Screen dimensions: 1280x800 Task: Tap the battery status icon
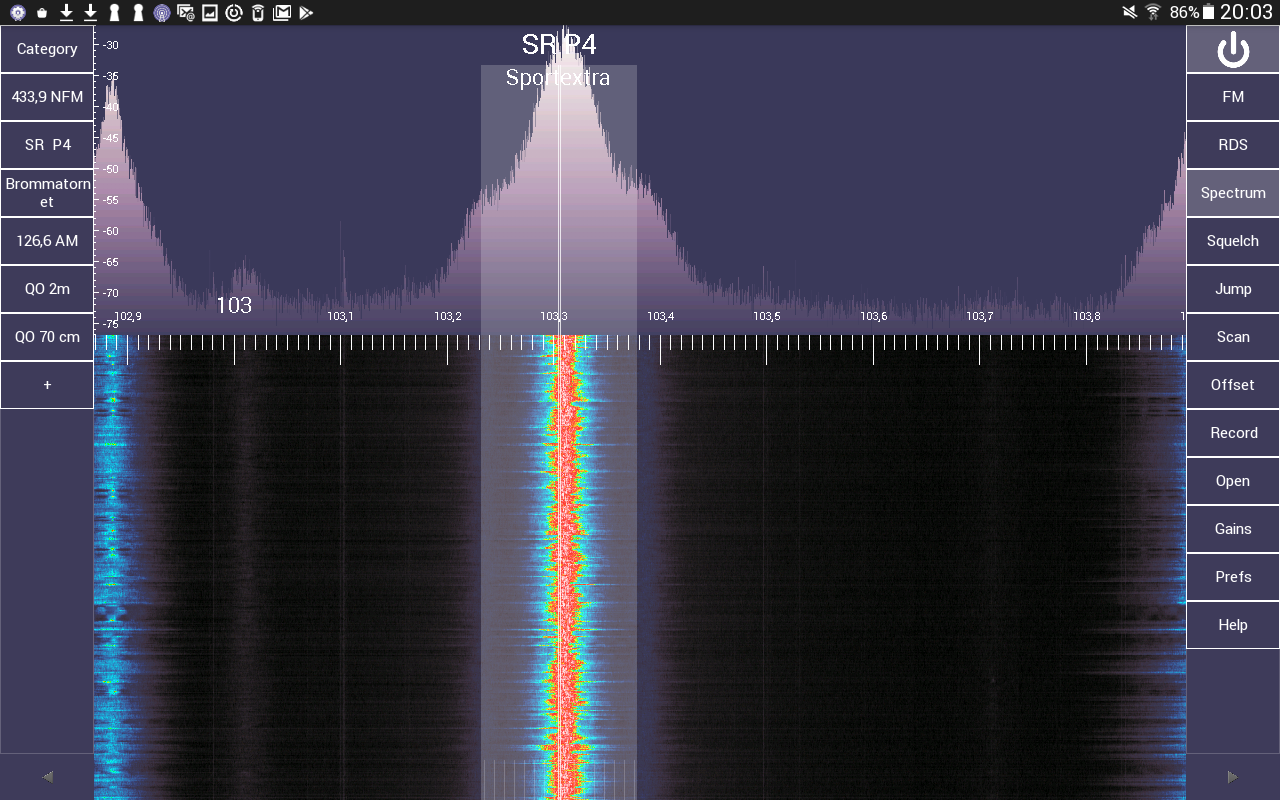tap(1208, 12)
